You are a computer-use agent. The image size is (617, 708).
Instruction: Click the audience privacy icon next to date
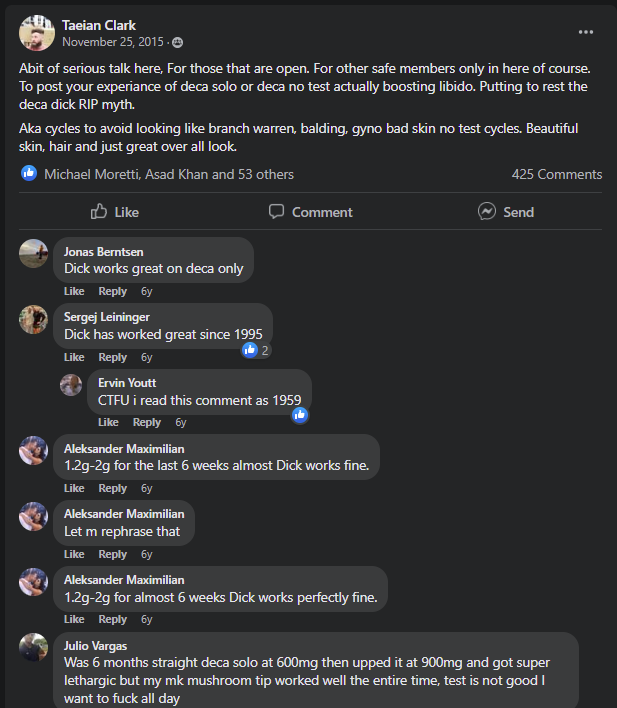pos(177,43)
